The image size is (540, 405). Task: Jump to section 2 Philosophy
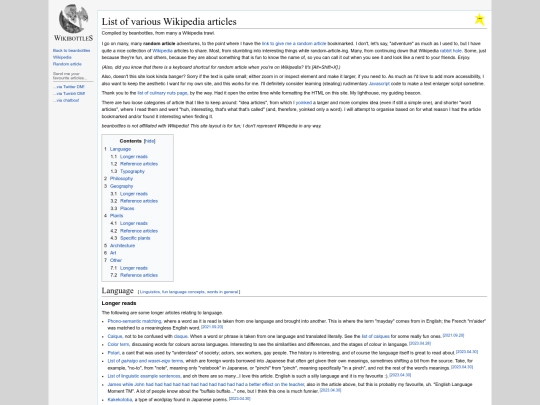(x=121, y=178)
